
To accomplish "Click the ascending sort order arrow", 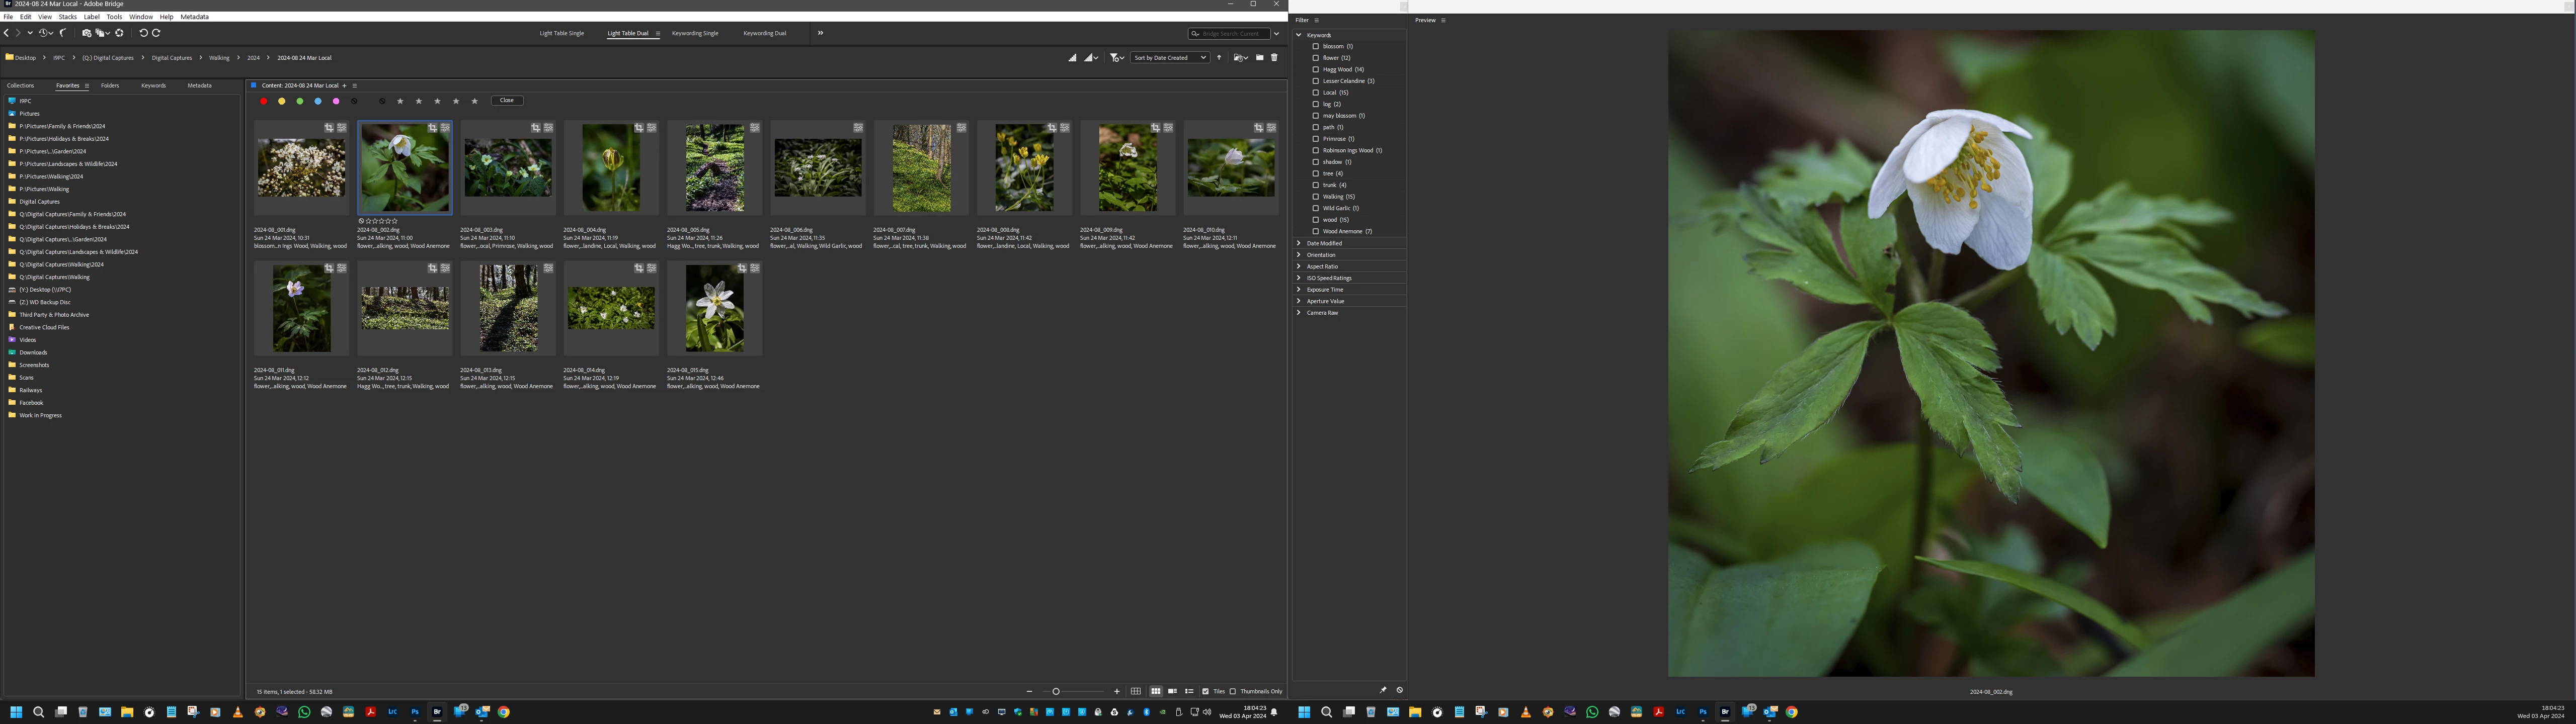I will coord(1219,58).
